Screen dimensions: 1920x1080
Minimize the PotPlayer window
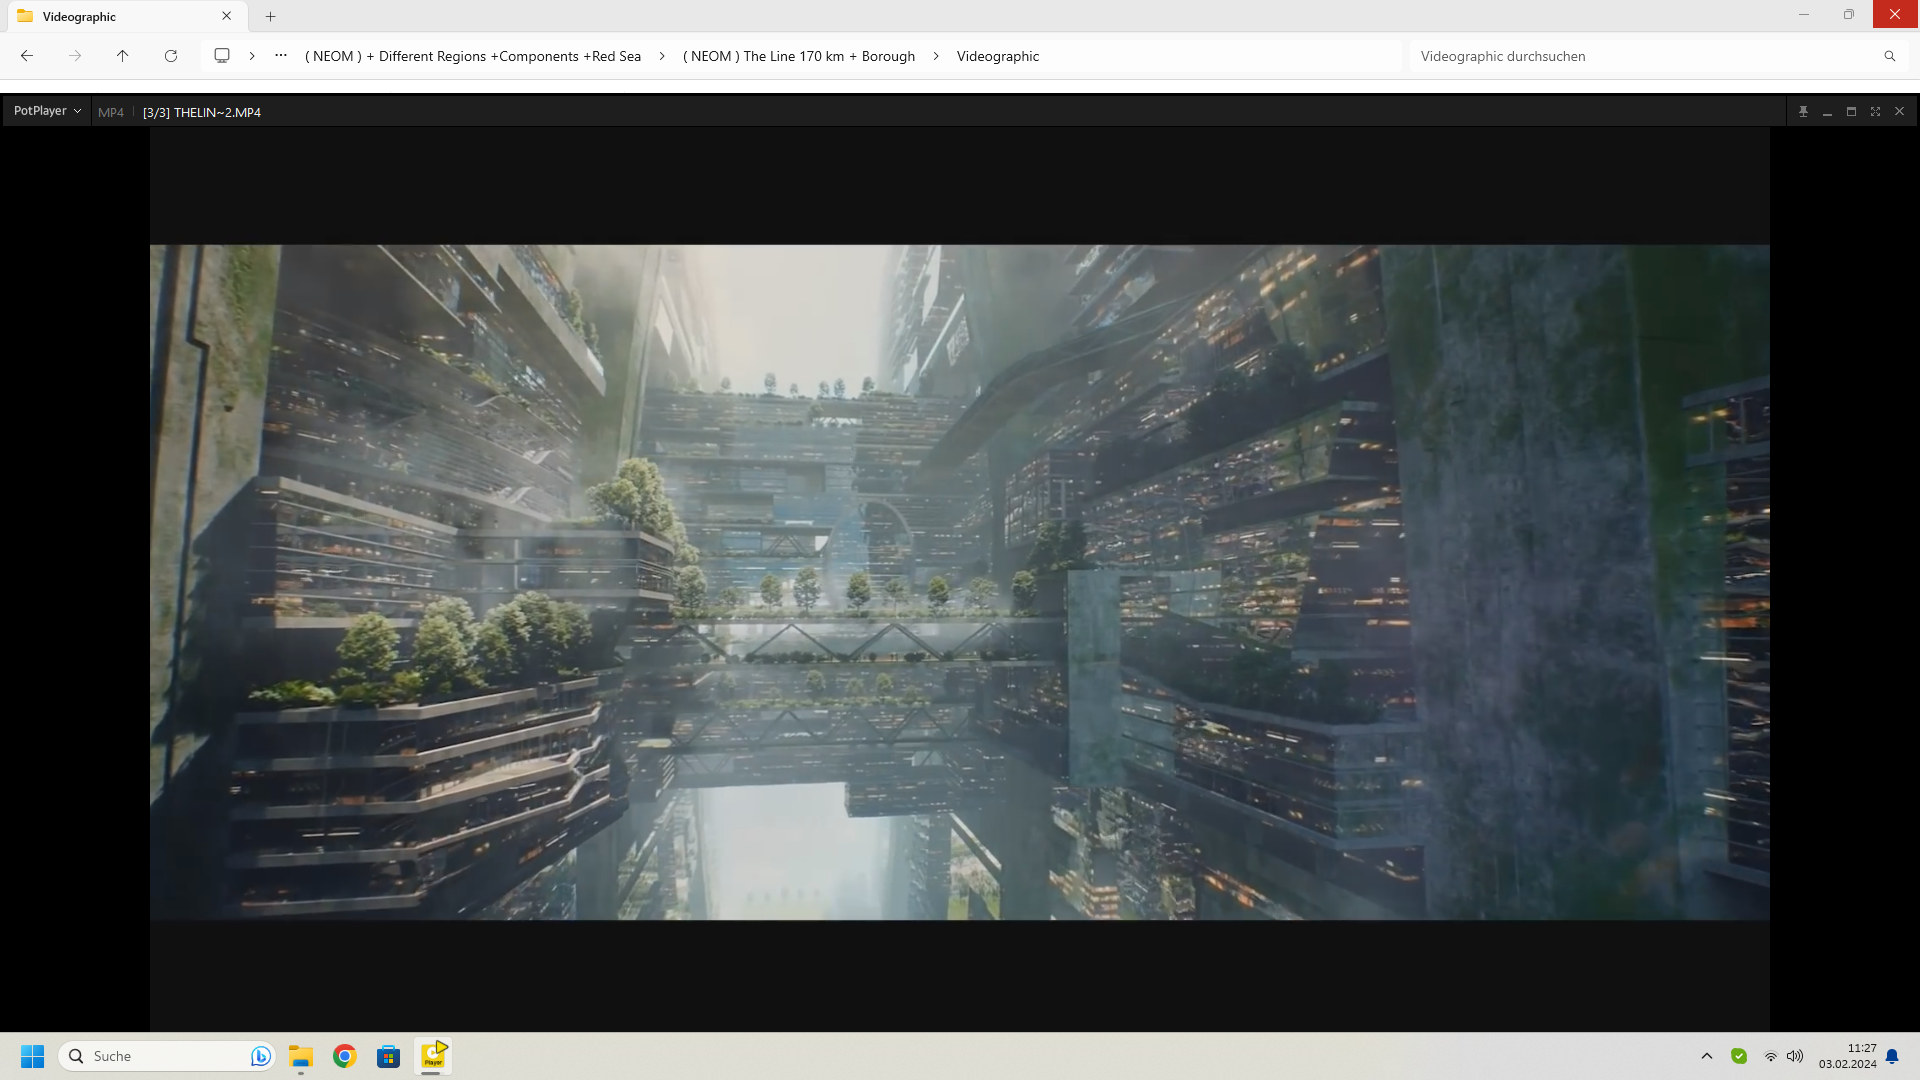tap(1827, 112)
